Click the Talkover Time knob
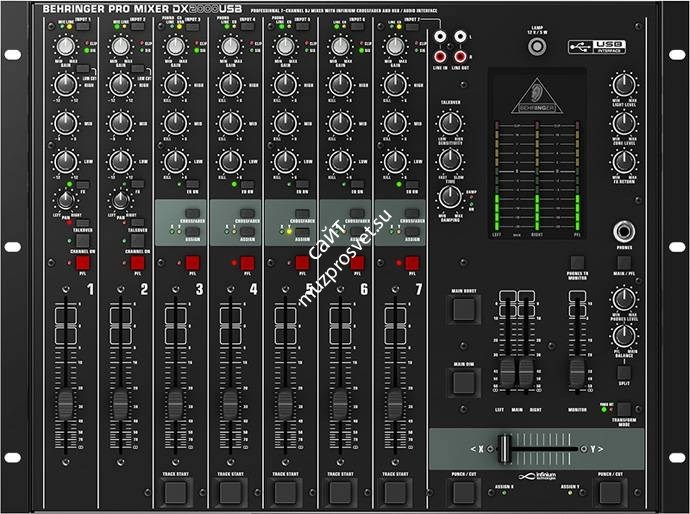 [450, 160]
